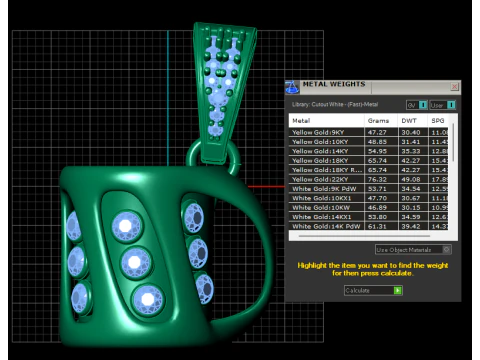Click the DWT column header
This screenshot has height=360, width=480.
coord(413,121)
